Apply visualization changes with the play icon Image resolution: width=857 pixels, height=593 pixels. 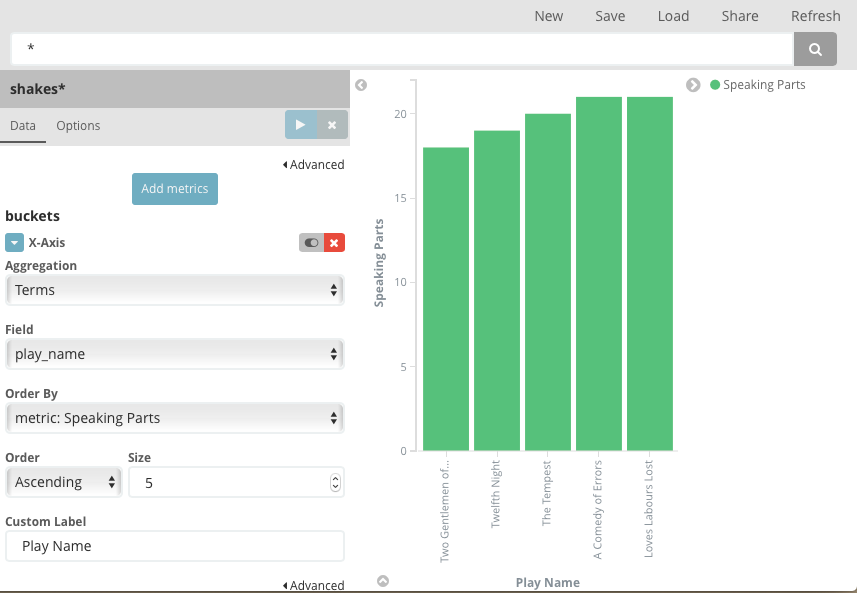pos(300,124)
